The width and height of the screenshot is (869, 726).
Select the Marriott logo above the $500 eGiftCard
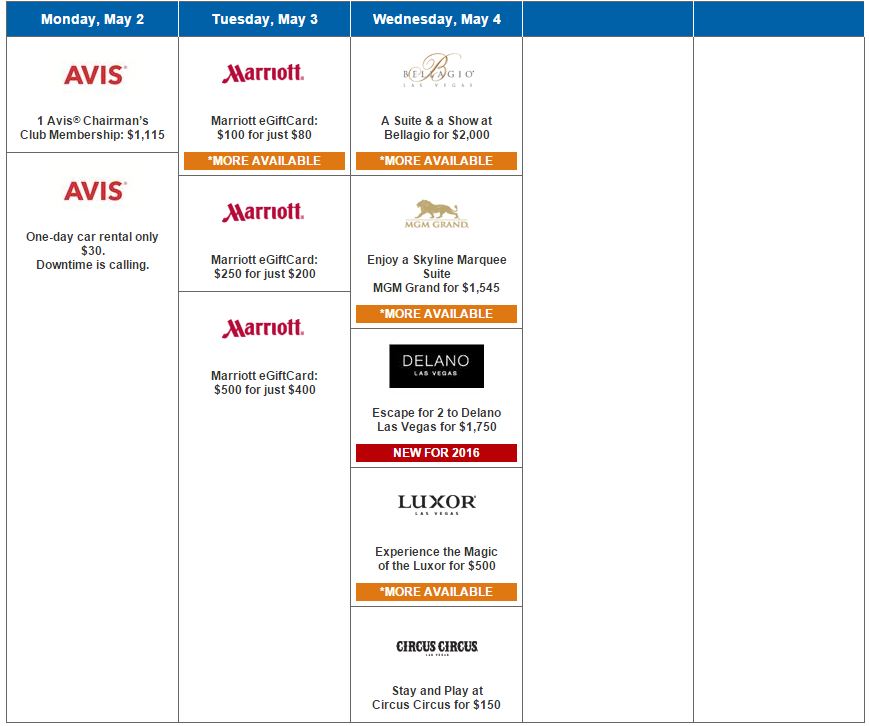263,328
